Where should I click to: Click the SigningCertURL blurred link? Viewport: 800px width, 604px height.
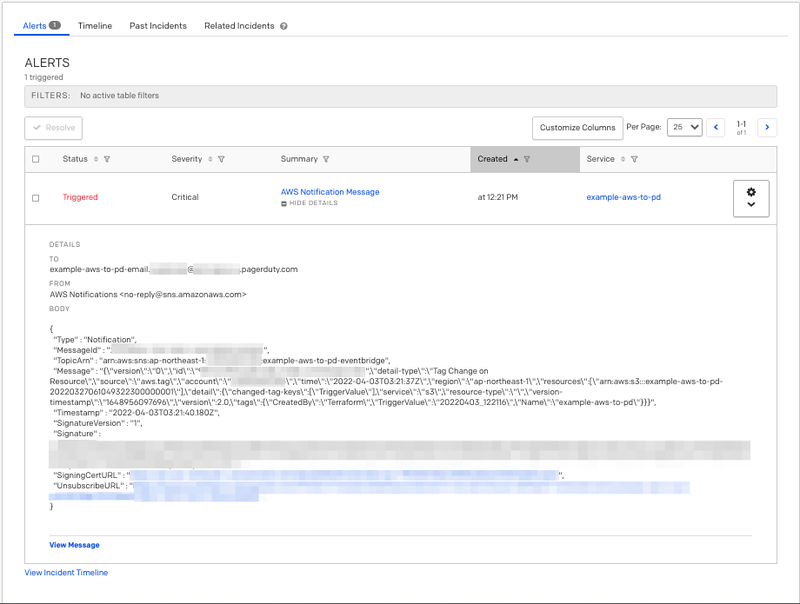click(x=344, y=475)
